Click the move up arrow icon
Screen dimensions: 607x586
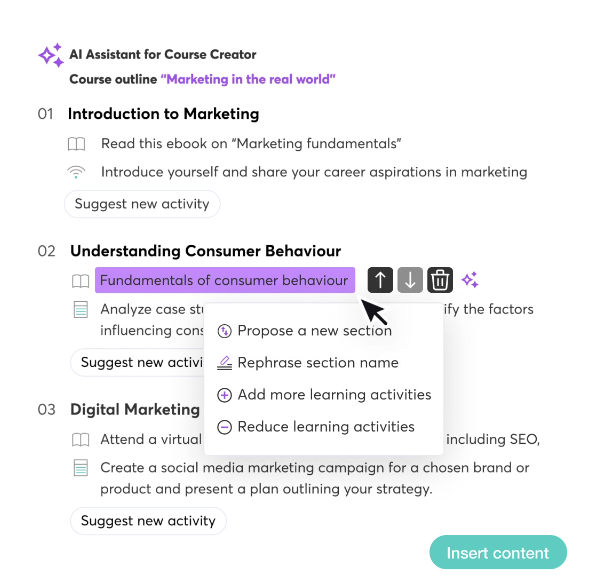[380, 280]
